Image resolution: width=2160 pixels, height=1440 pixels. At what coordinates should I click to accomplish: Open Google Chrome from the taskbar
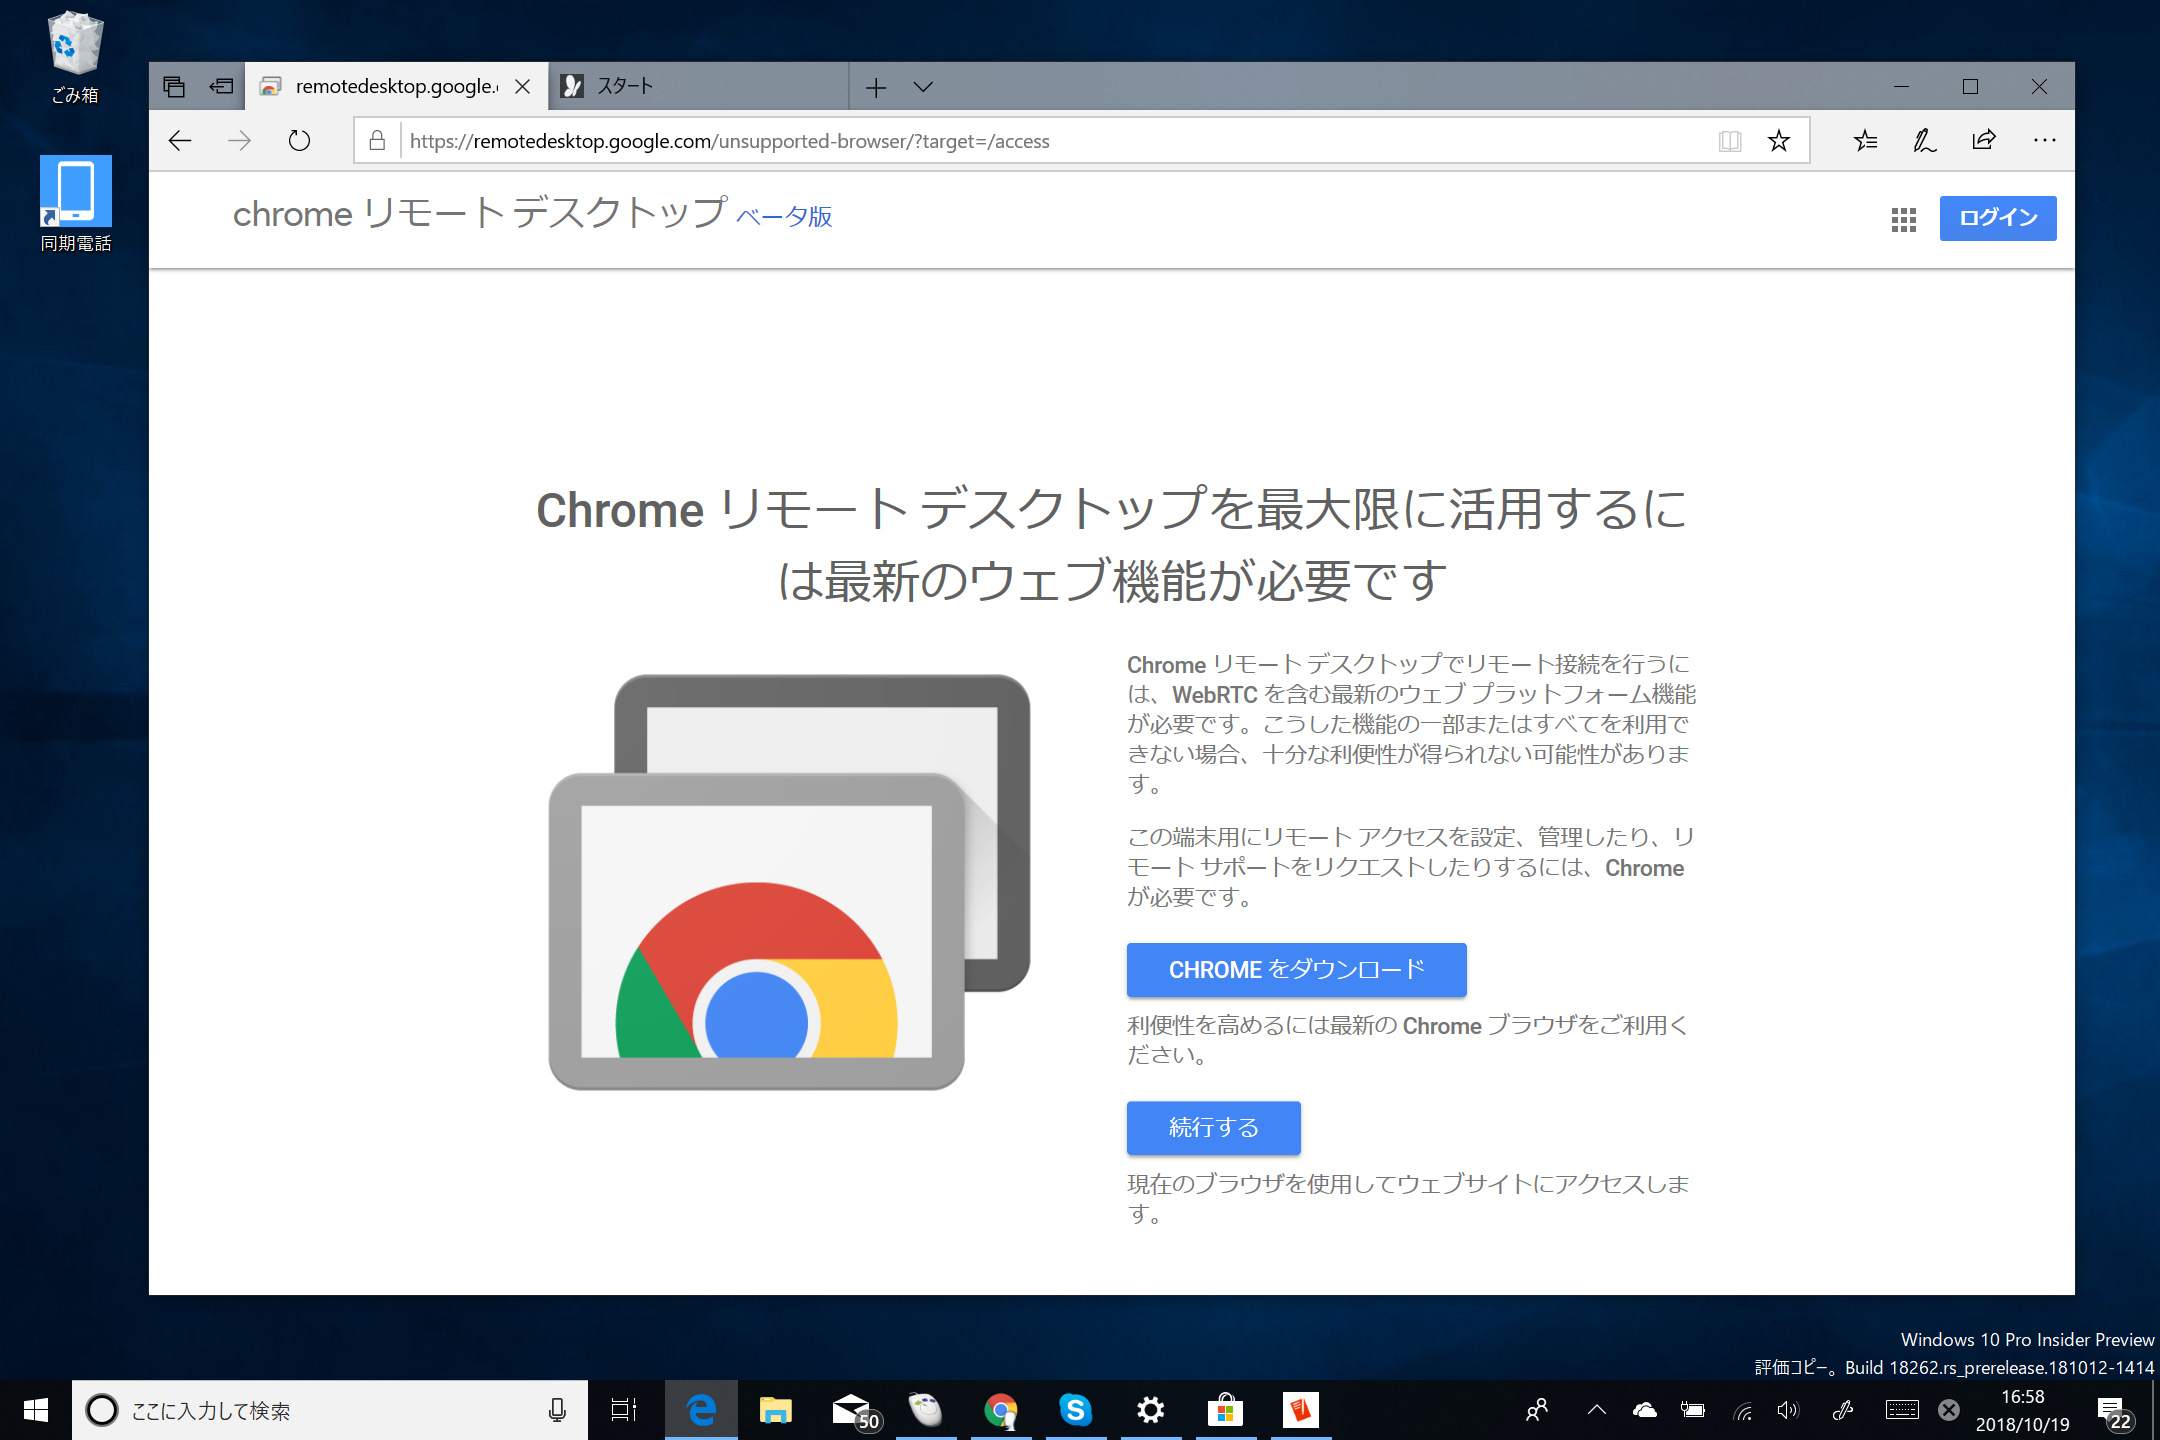tap(1001, 1410)
